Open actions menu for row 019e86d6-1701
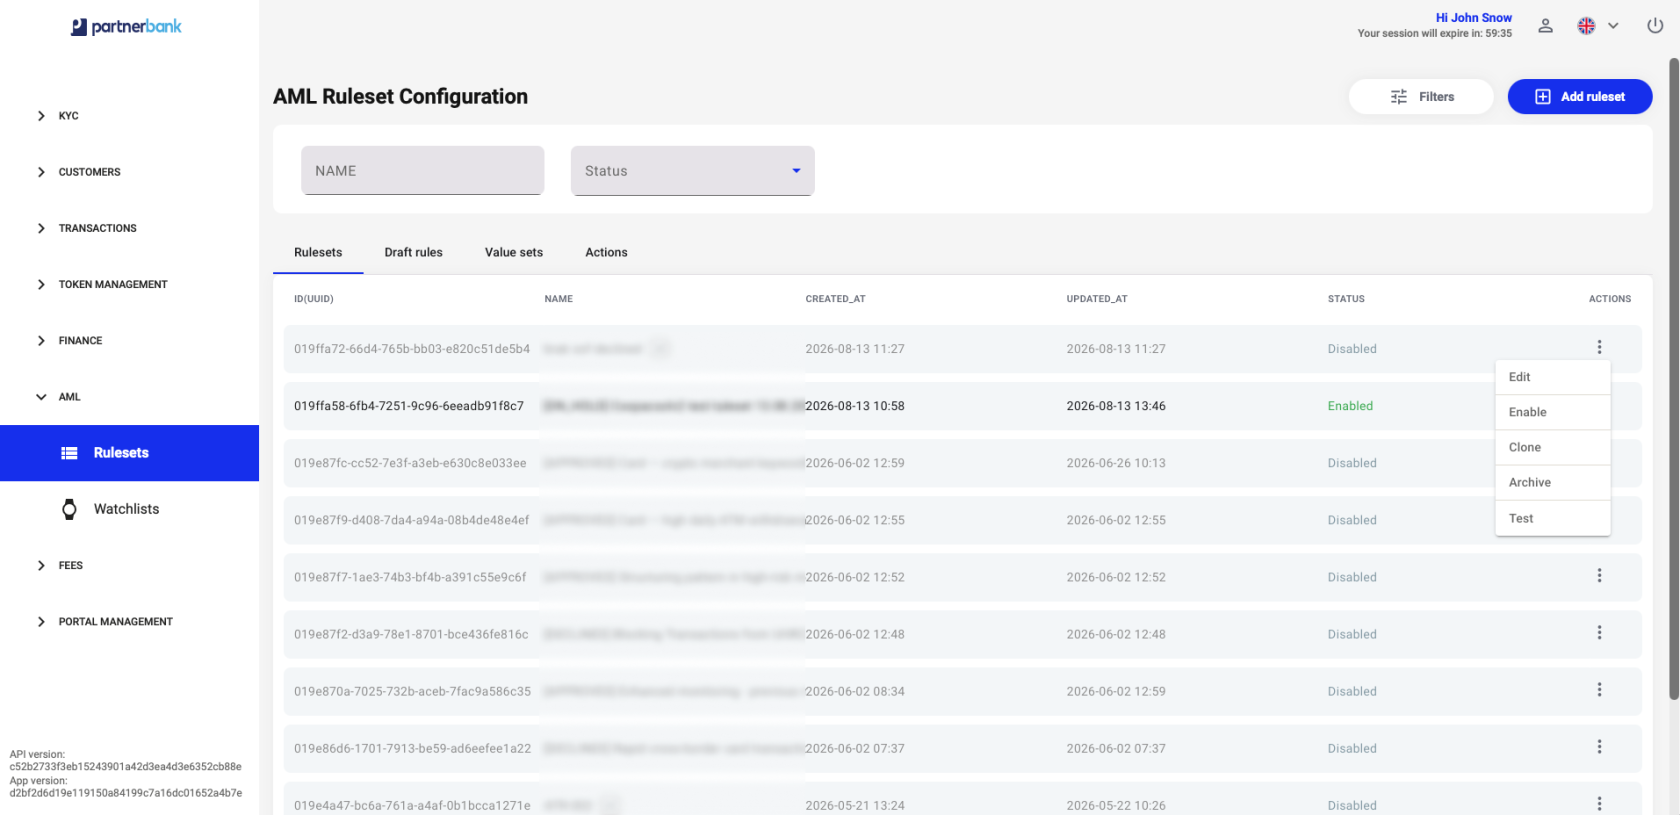 pos(1599,747)
